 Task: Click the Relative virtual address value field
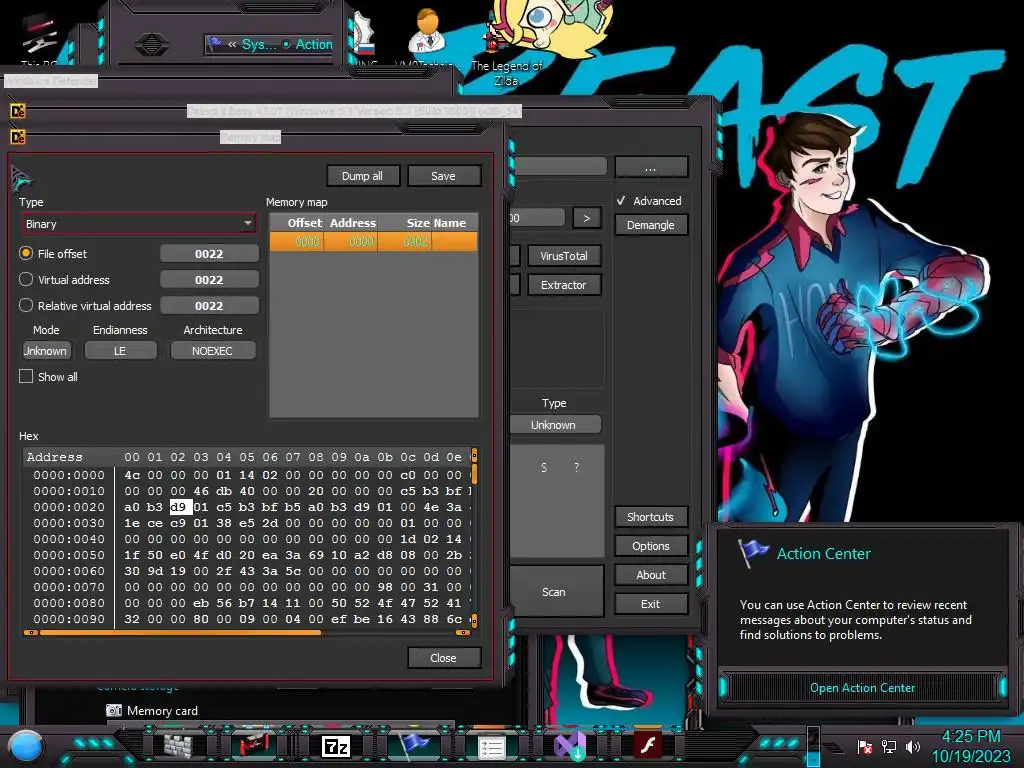coord(209,306)
